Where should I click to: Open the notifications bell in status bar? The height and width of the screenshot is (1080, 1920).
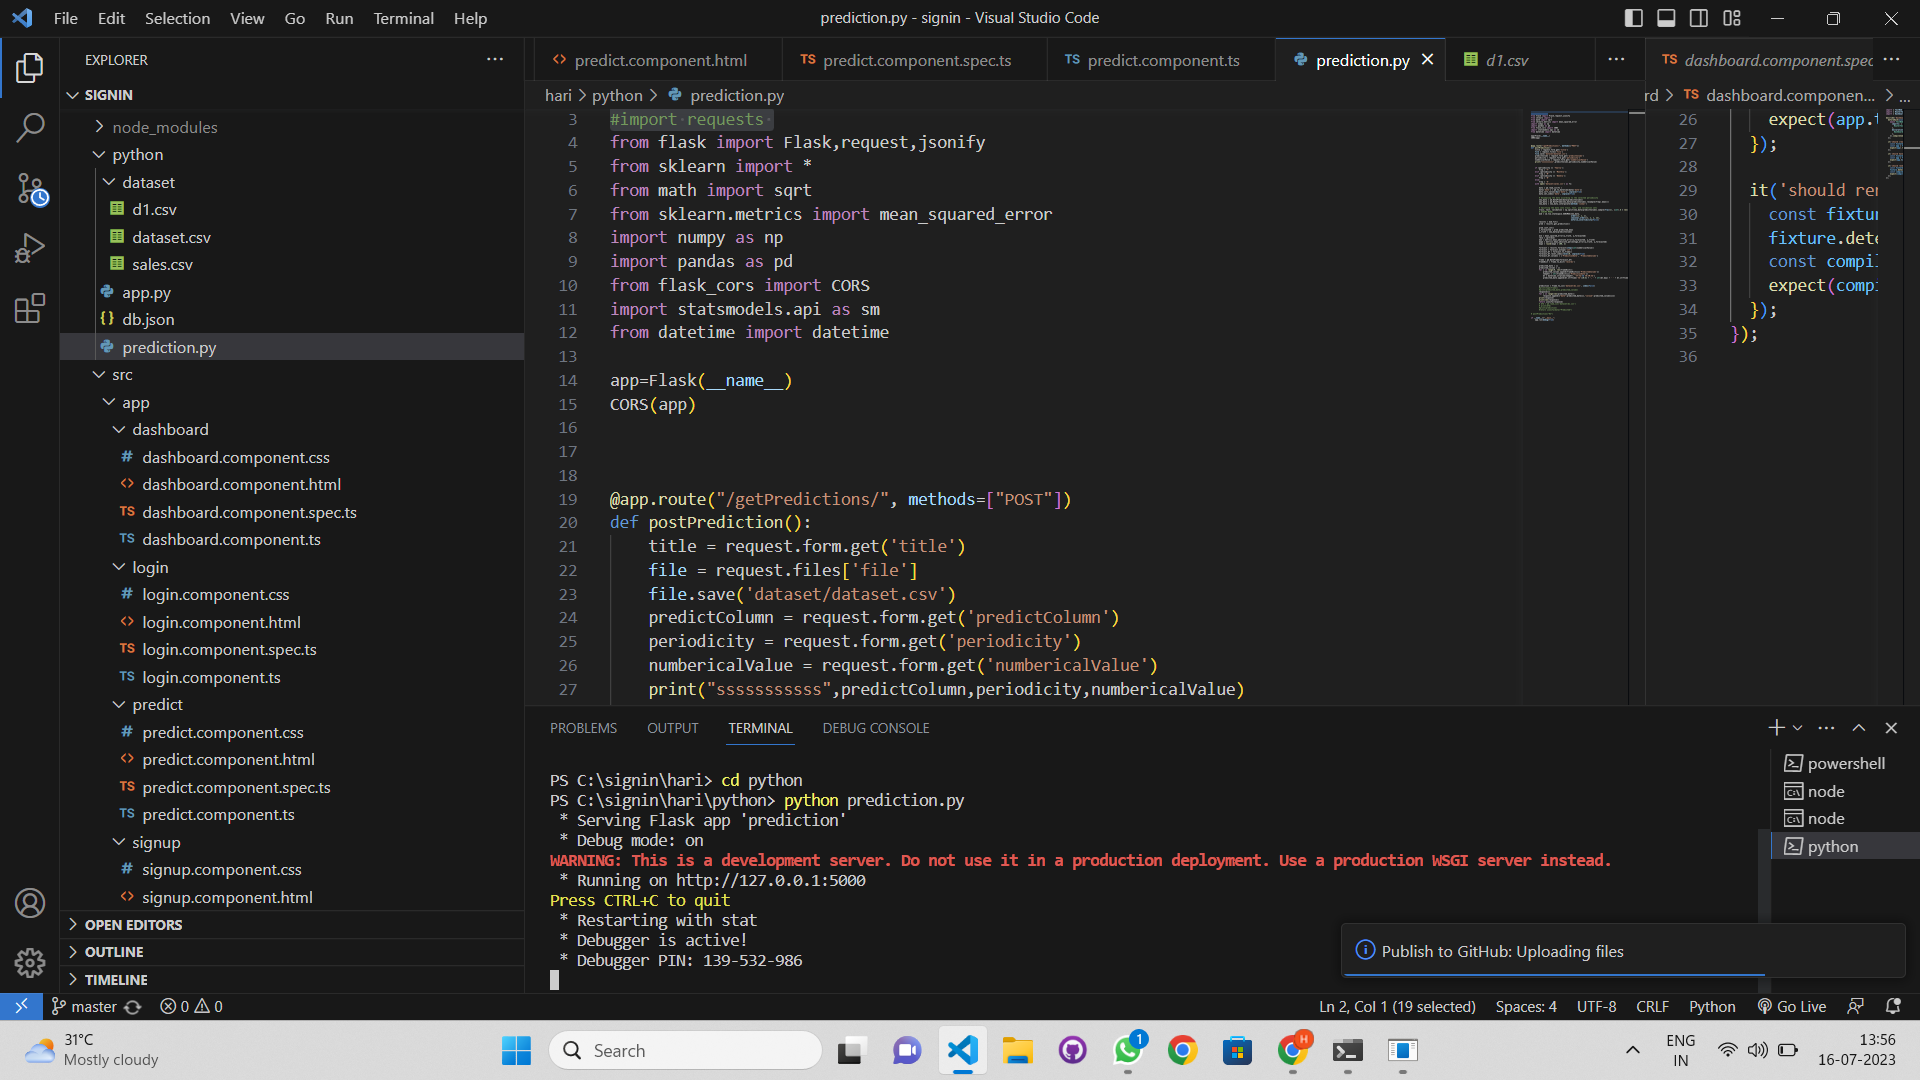(x=1892, y=1006)
